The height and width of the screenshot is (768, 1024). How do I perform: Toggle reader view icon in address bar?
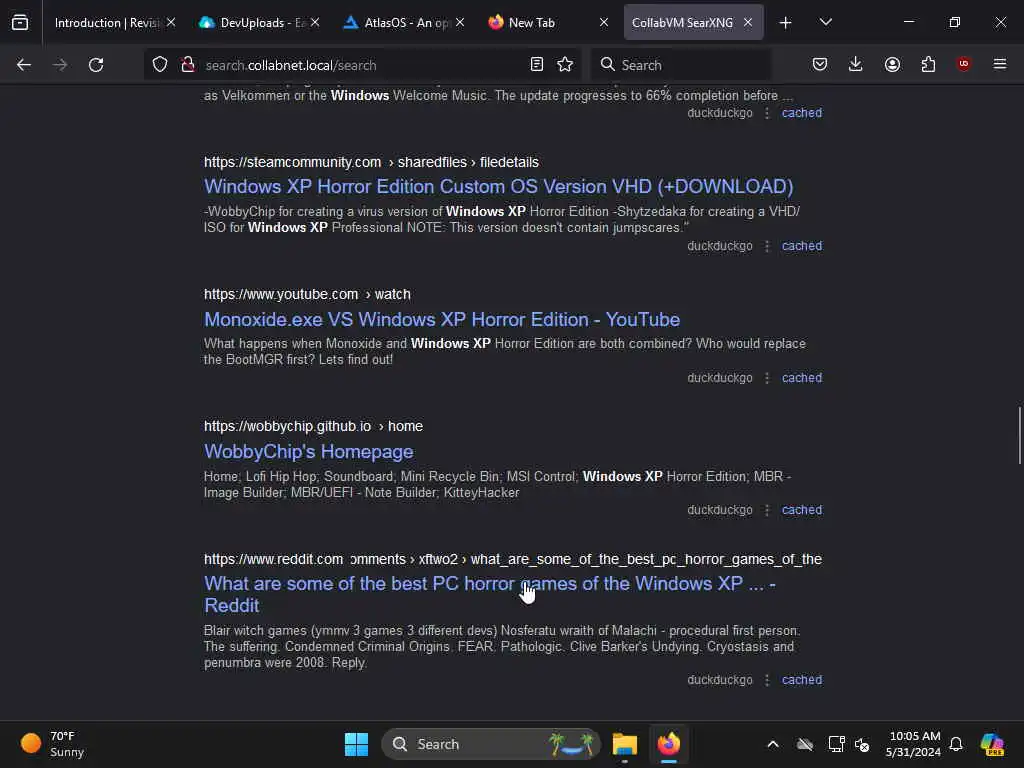537,65
